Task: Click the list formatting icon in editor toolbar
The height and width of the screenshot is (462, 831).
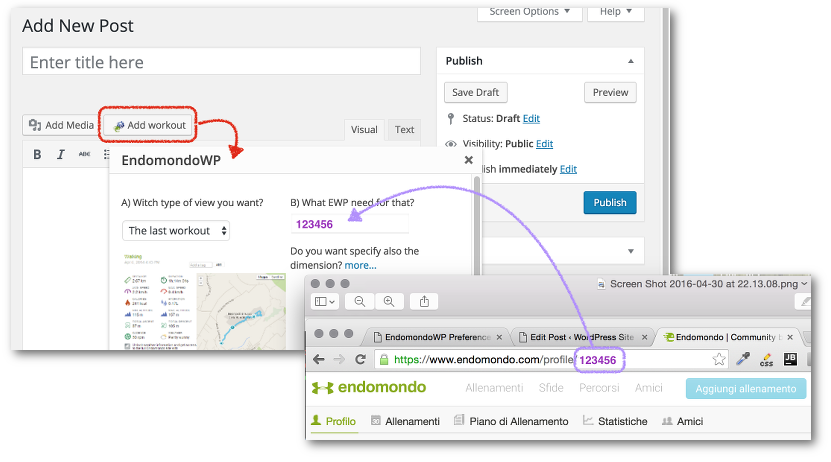Action: click(x=107, y=154)
